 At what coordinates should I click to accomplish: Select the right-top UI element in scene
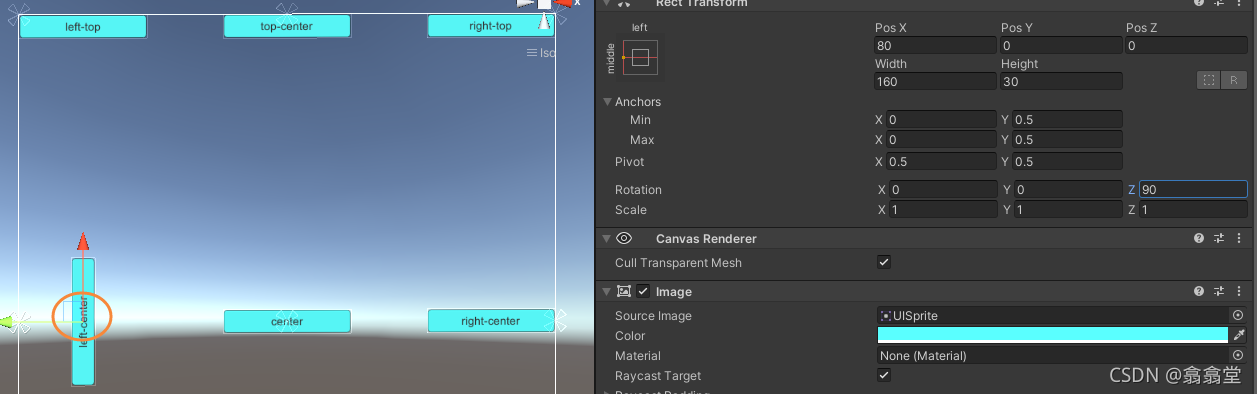coord(491,26)
